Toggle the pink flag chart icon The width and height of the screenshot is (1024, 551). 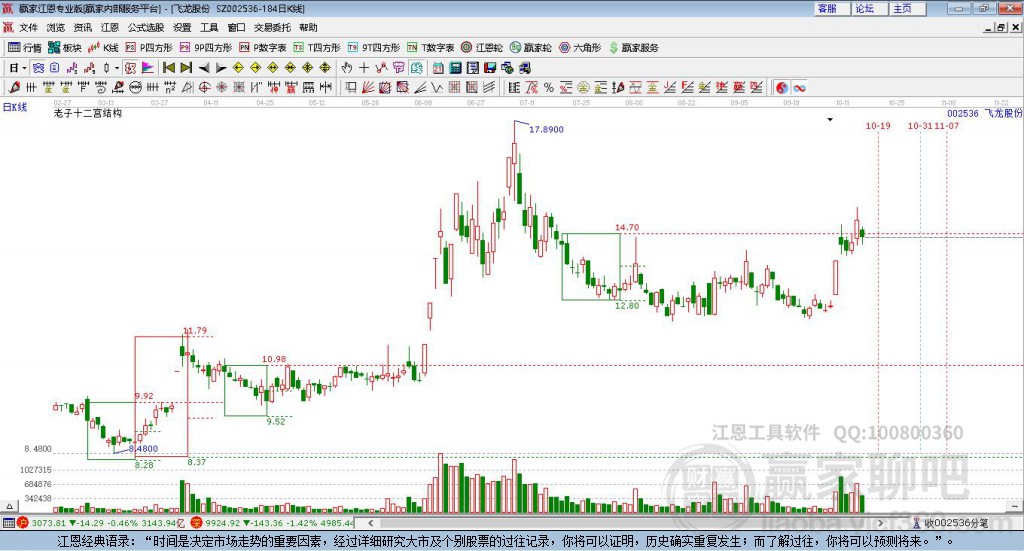148,68
